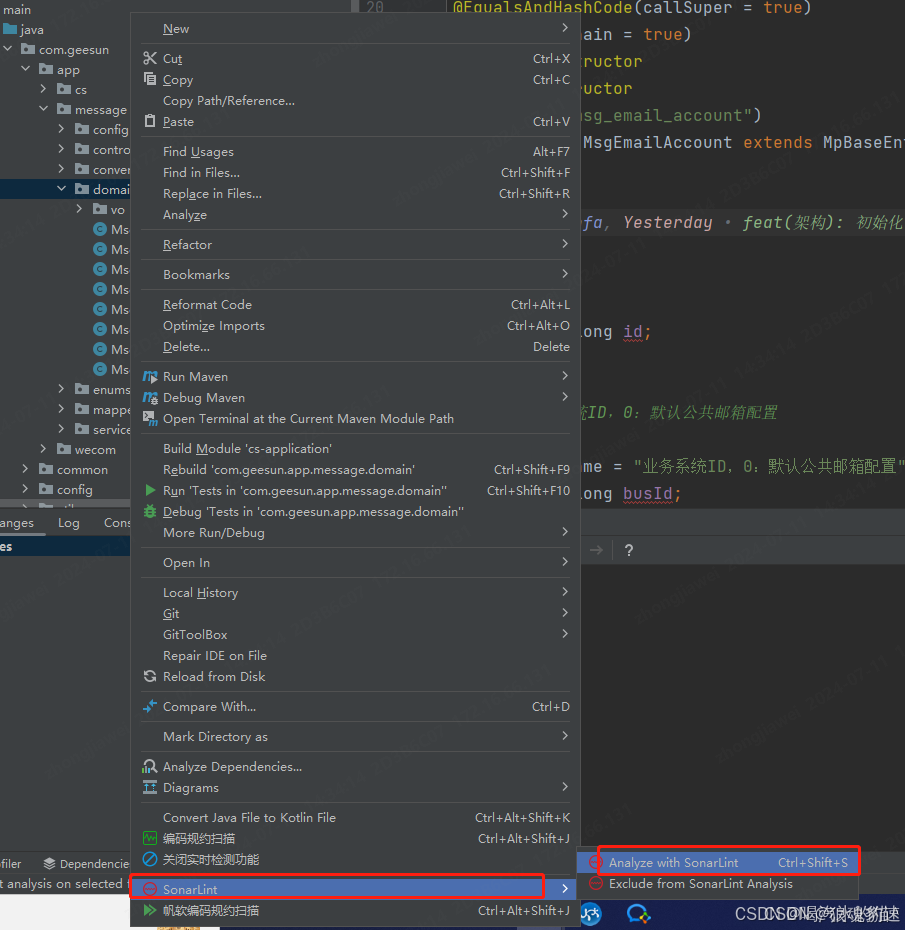
Task: Click the domain package folder icon
Action: click(82, 189)
